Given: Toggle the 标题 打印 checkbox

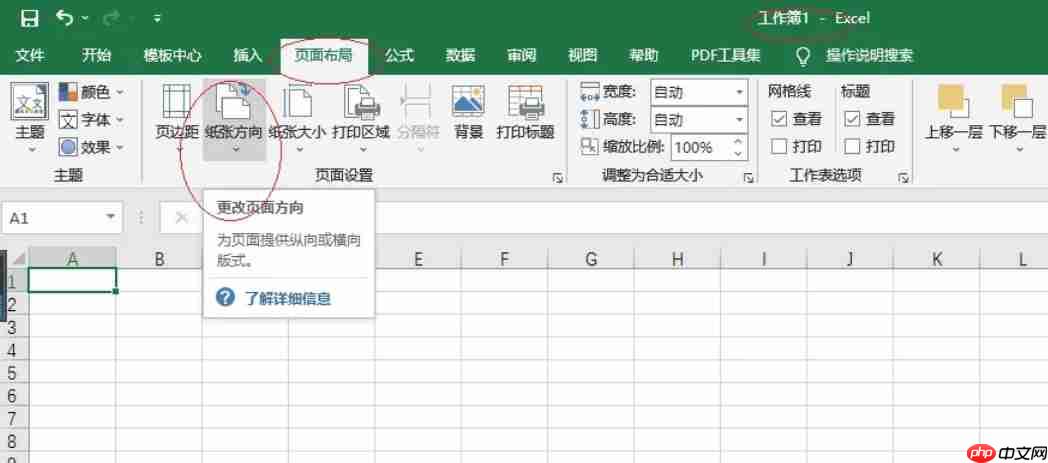Looking at the screenshot, I should pyautogui.click(x=852, y=146).
